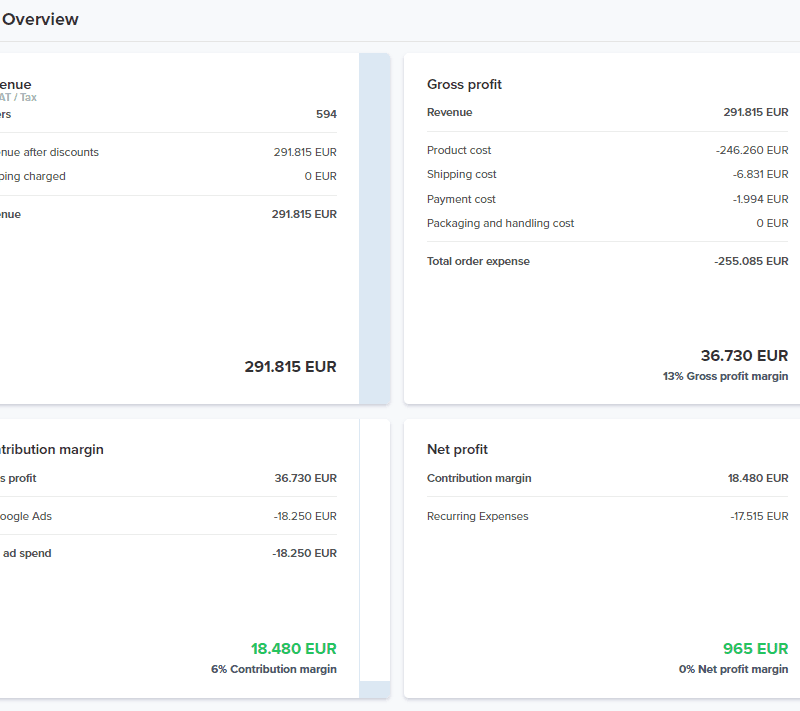Click the -17.515 EUR recurring expenses value
The width and height of the screenshot is (800, 711).
pos(759,517)
